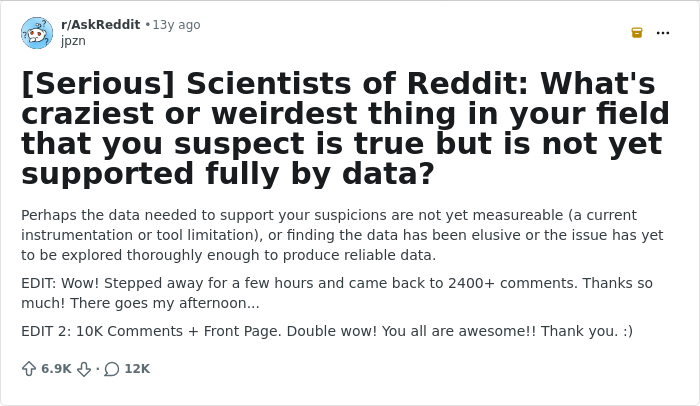Screen dimensions: 700x406
Task: Click the 13y ago timestamp
Action: click(x=176, y=25)
